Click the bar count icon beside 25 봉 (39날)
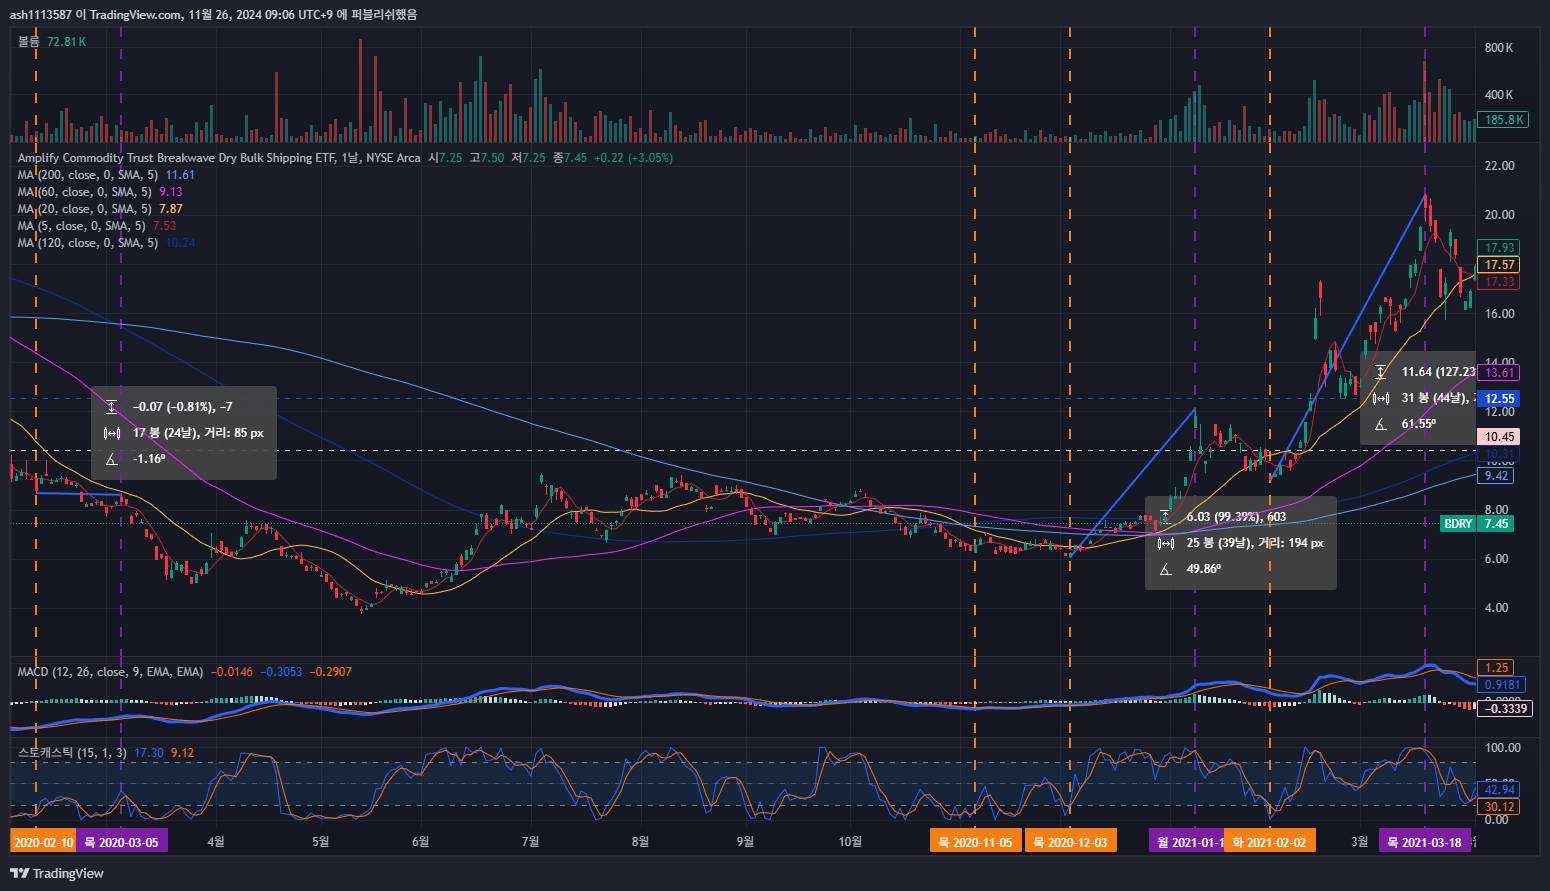 [1165, 543]
